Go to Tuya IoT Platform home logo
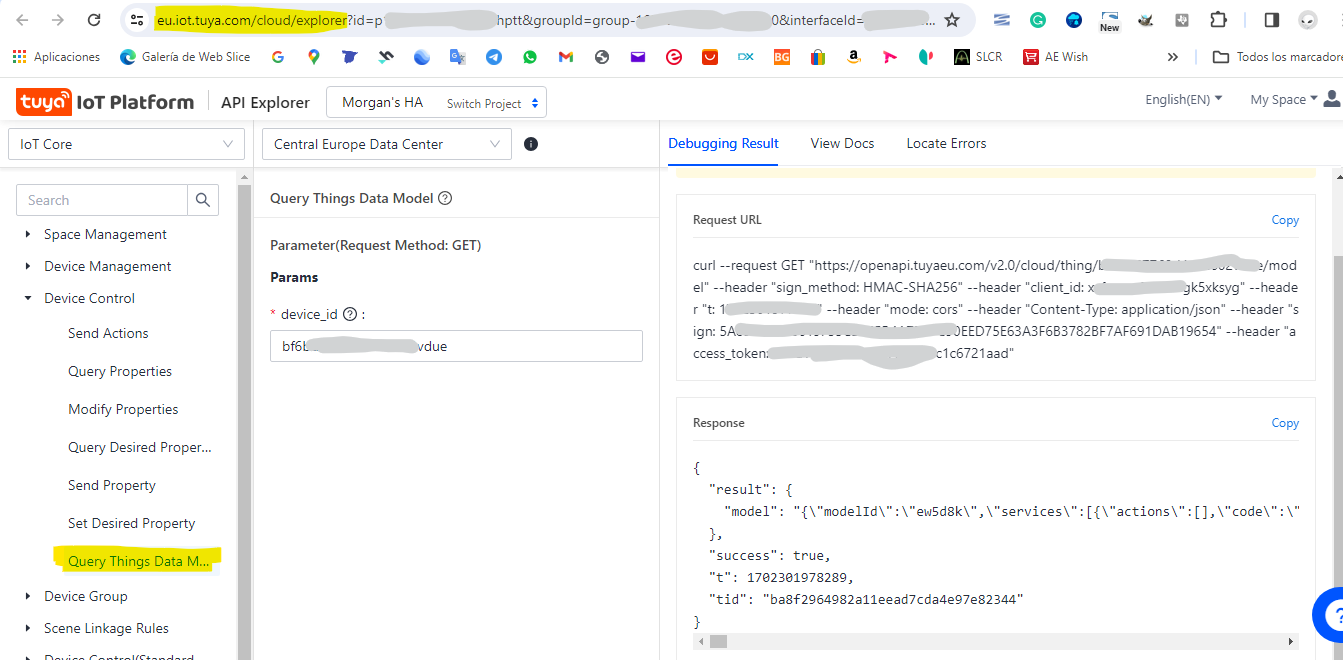Image resolution: width=1343 pixels, height=660 pixels. click(105, 102)
